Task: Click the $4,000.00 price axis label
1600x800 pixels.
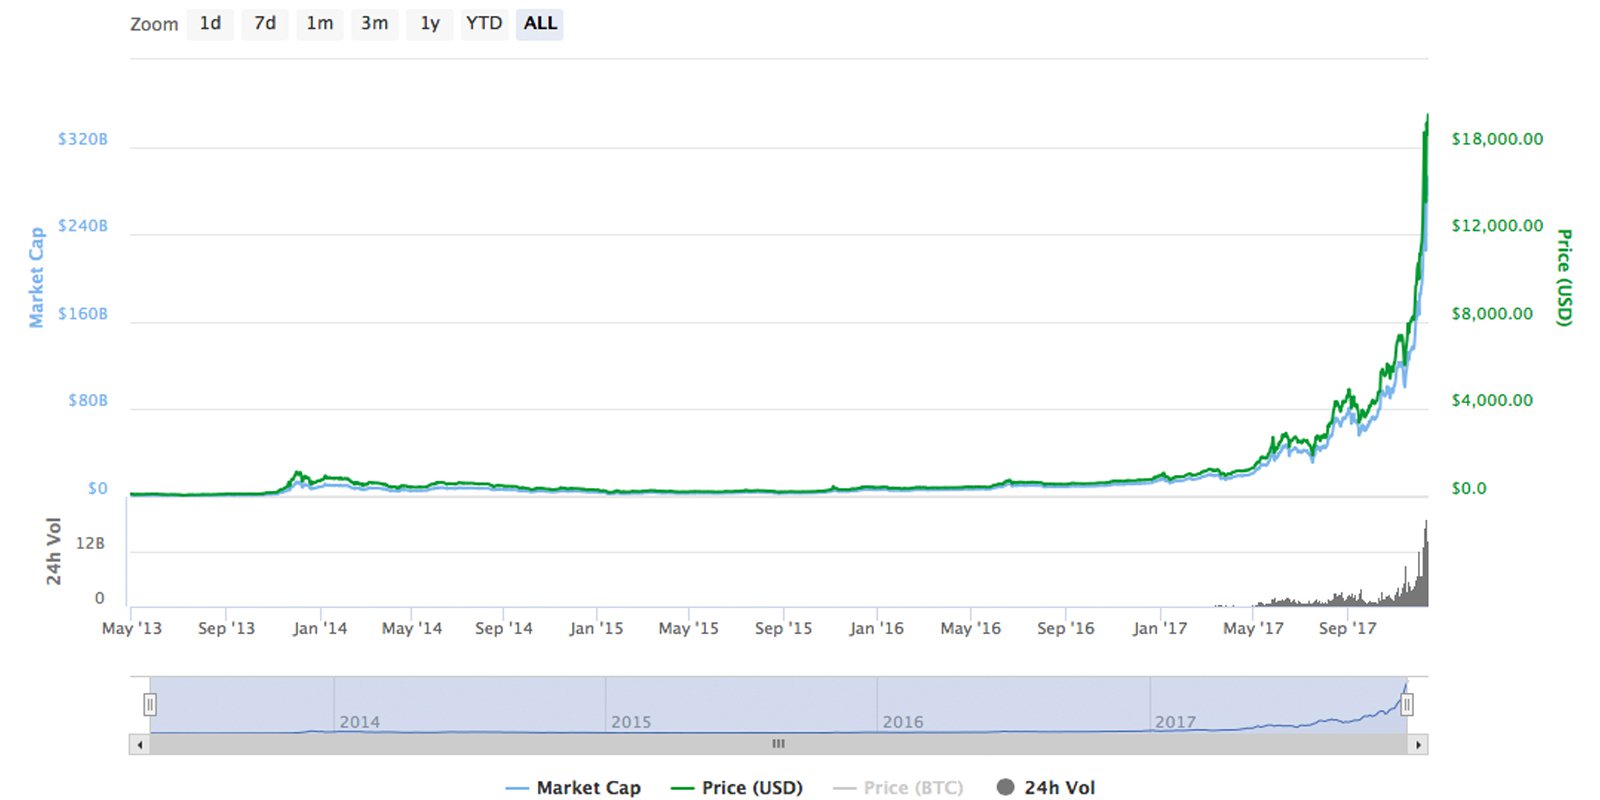Action: 1492,401
